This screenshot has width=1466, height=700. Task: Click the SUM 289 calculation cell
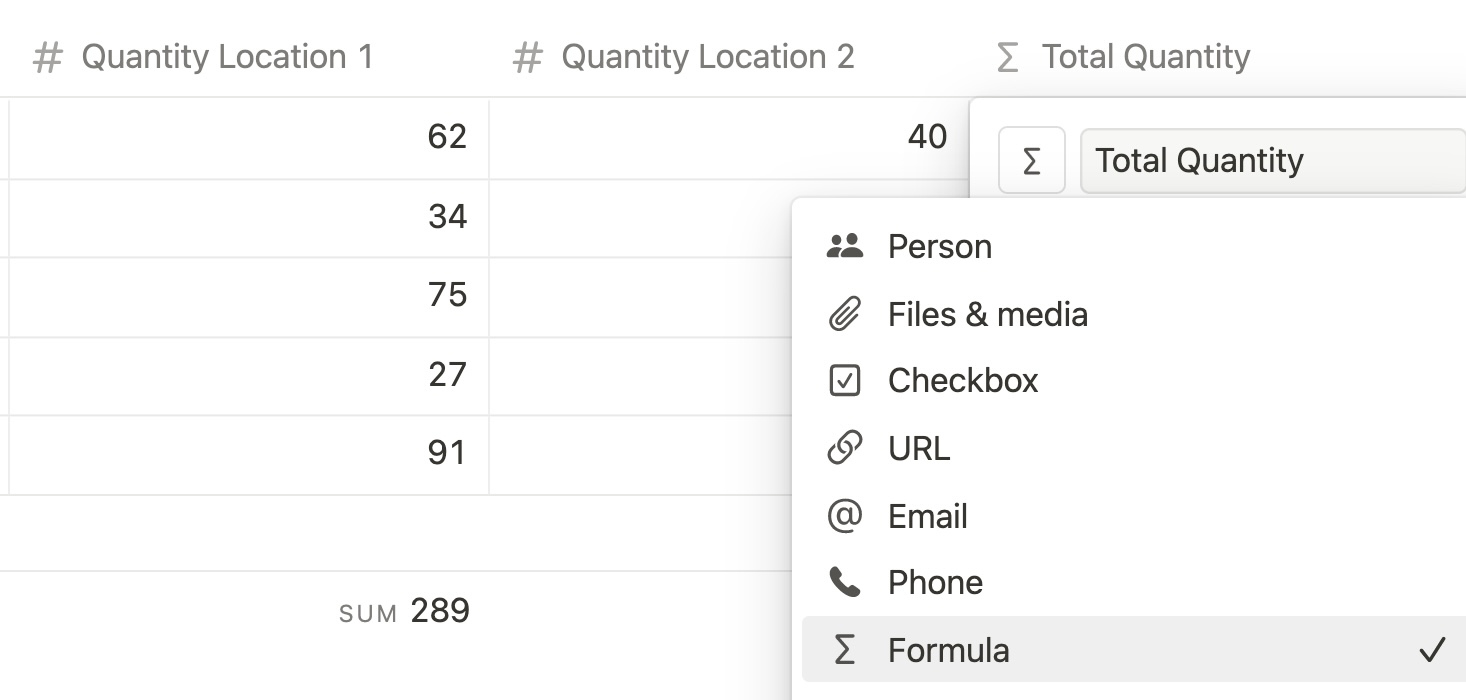click(404, 611)
